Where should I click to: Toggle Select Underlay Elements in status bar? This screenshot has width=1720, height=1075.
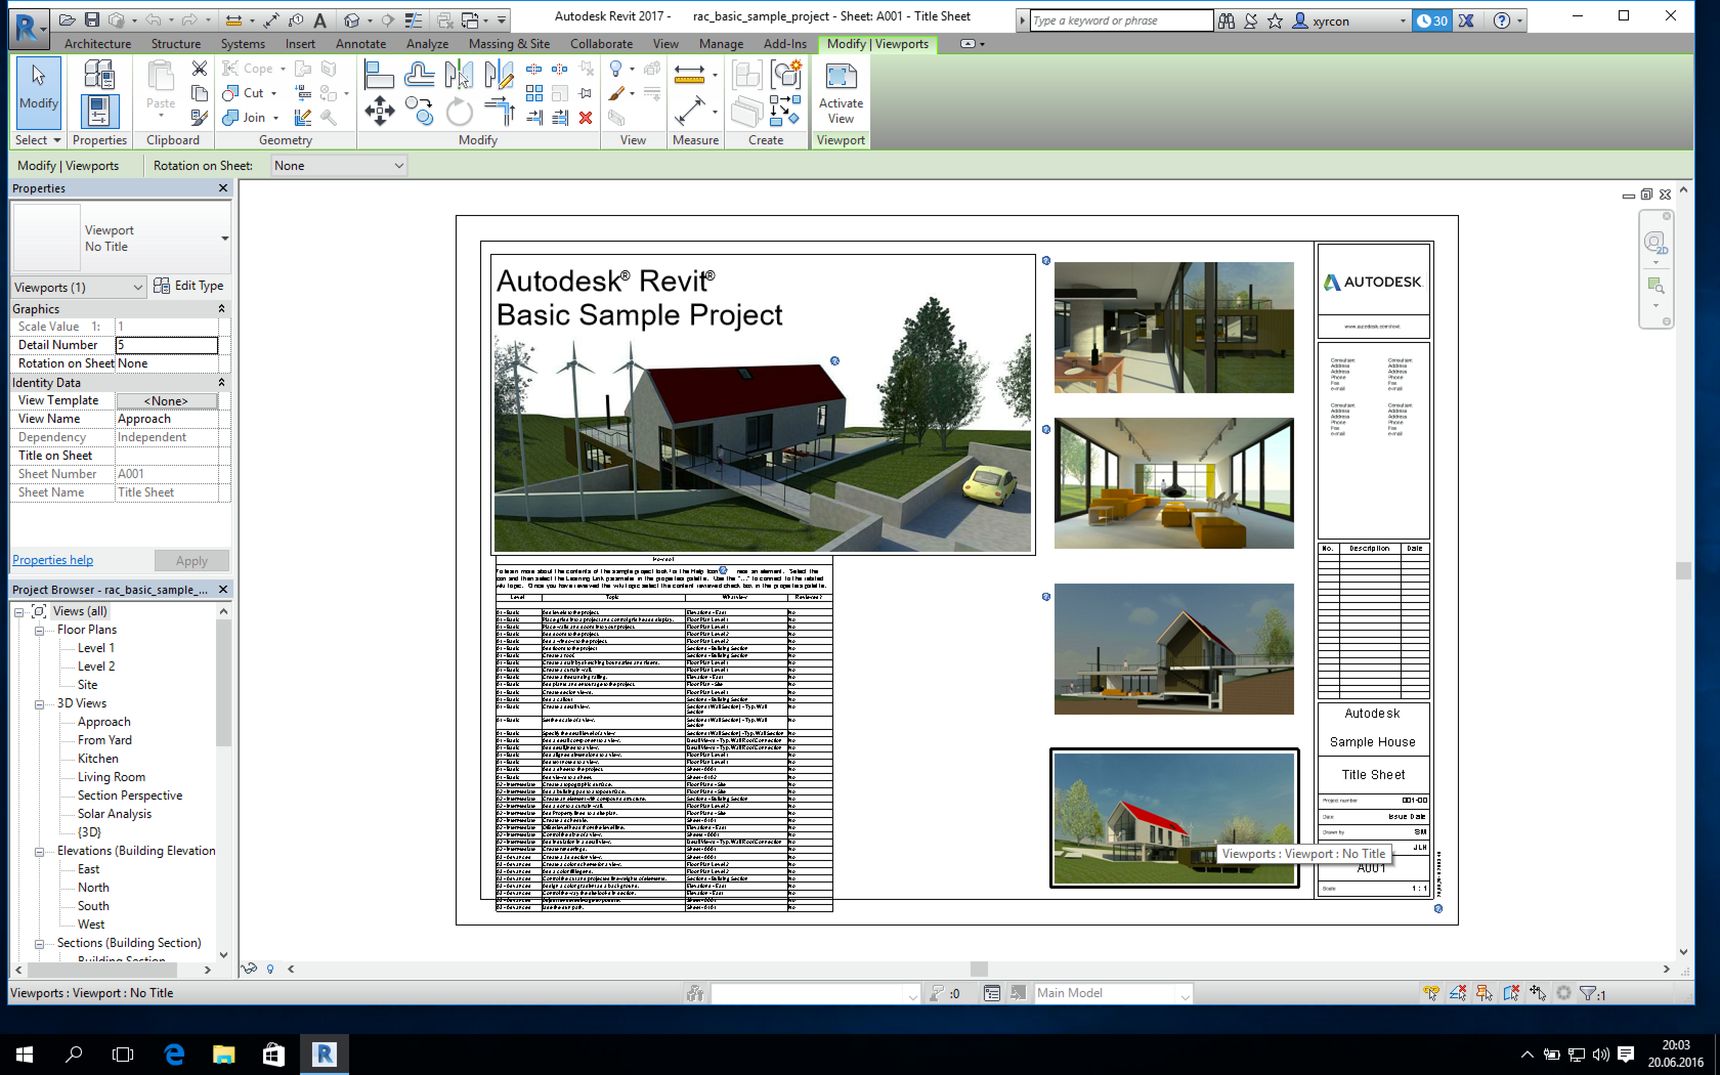coord(1458,993)
